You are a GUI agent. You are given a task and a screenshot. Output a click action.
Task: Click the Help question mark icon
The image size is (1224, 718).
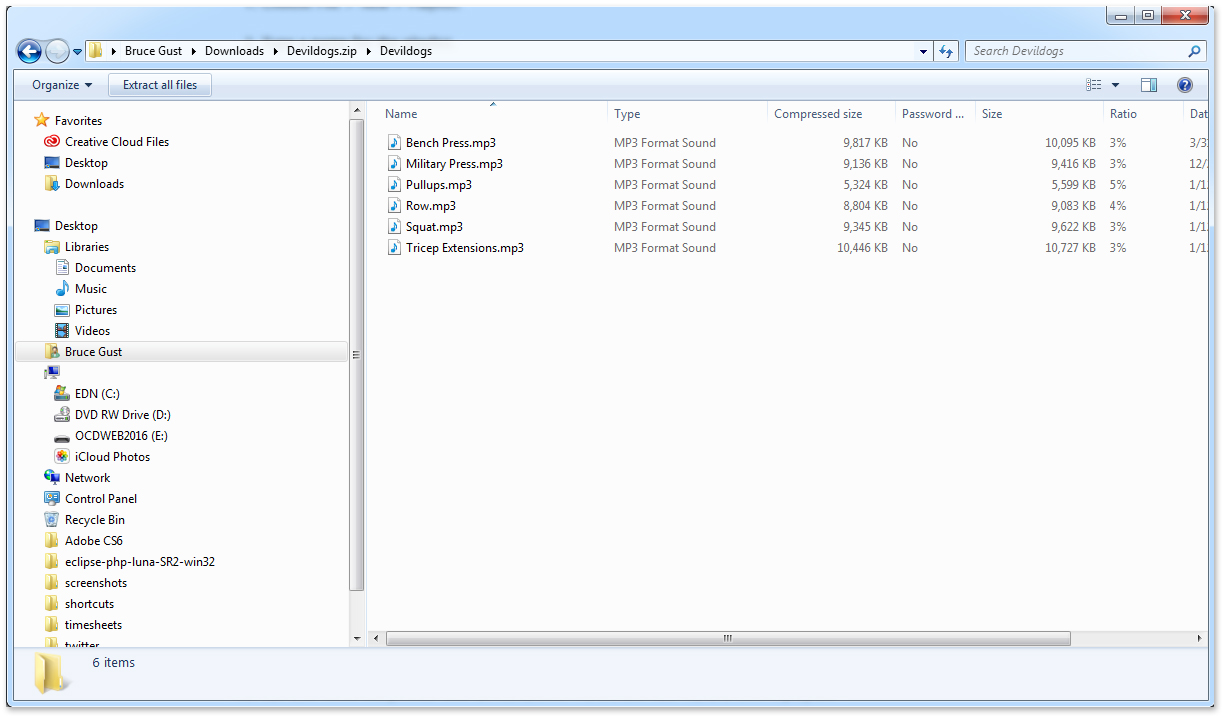[x=1185, y=85]
